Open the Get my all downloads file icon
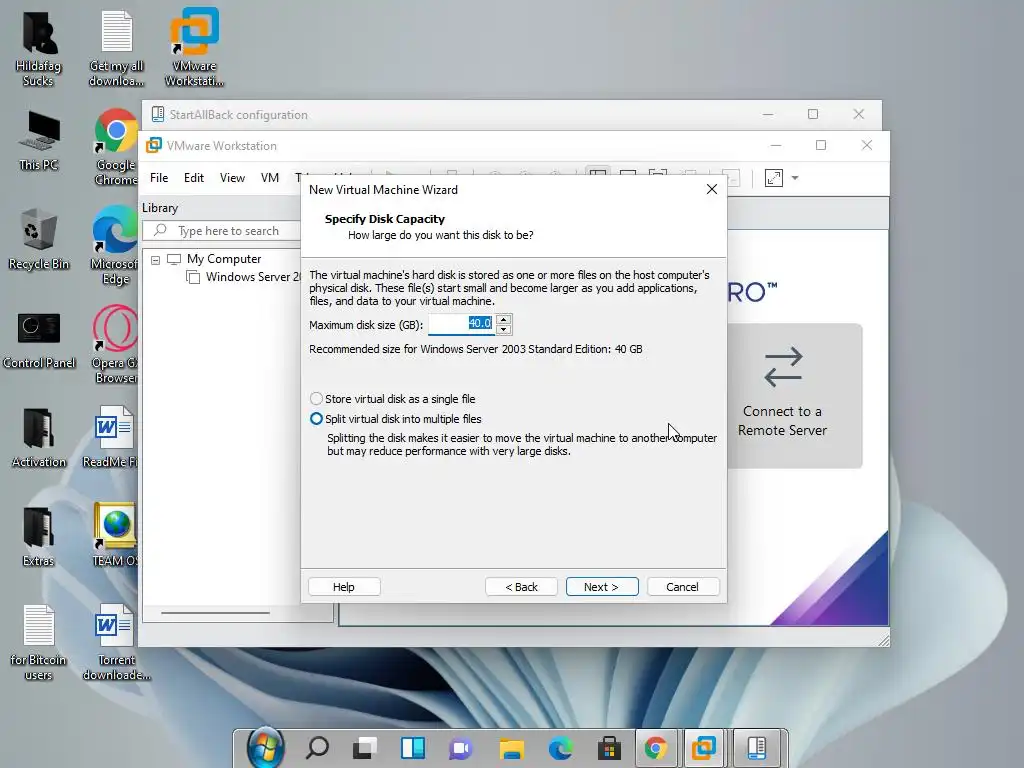Screen dimensions: 1024x768 click(116, 48)
